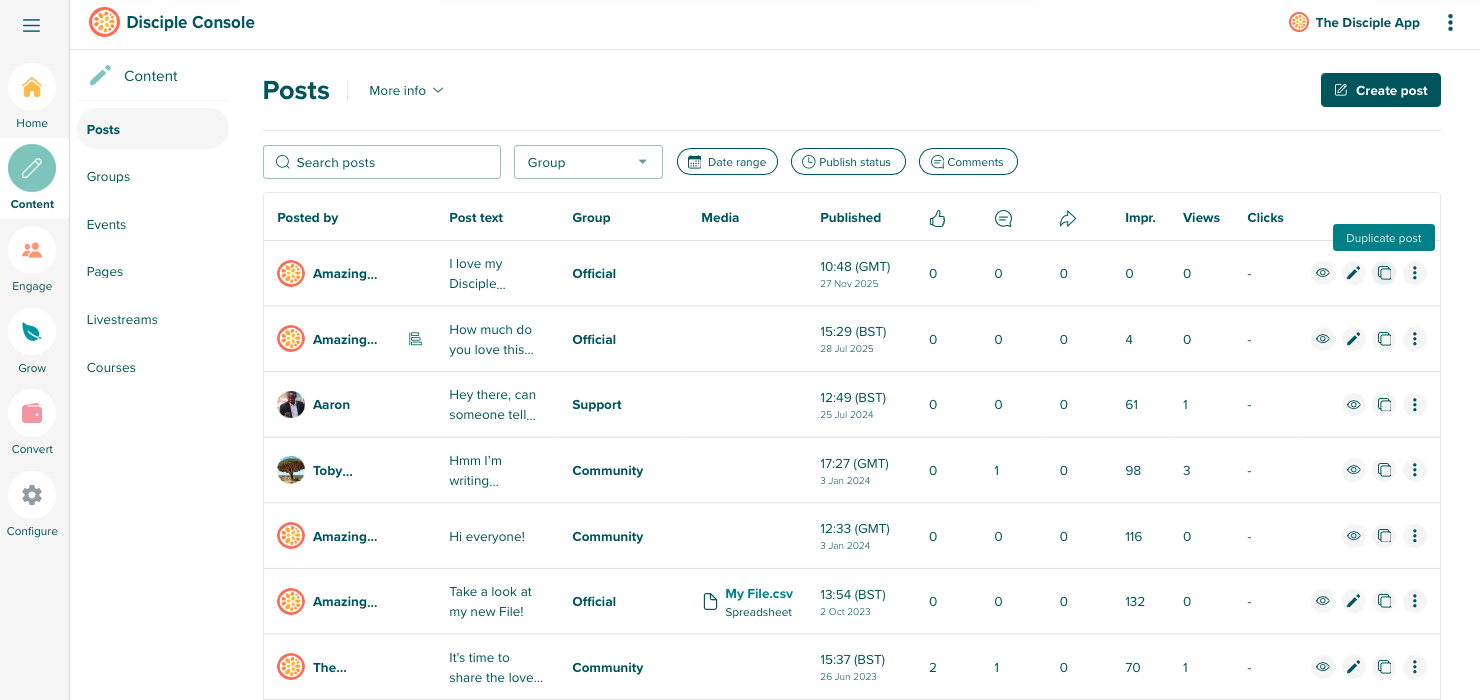1480x700 pixels.
Task: Click the Home icon in sidebar
Action: click(32, 88)
